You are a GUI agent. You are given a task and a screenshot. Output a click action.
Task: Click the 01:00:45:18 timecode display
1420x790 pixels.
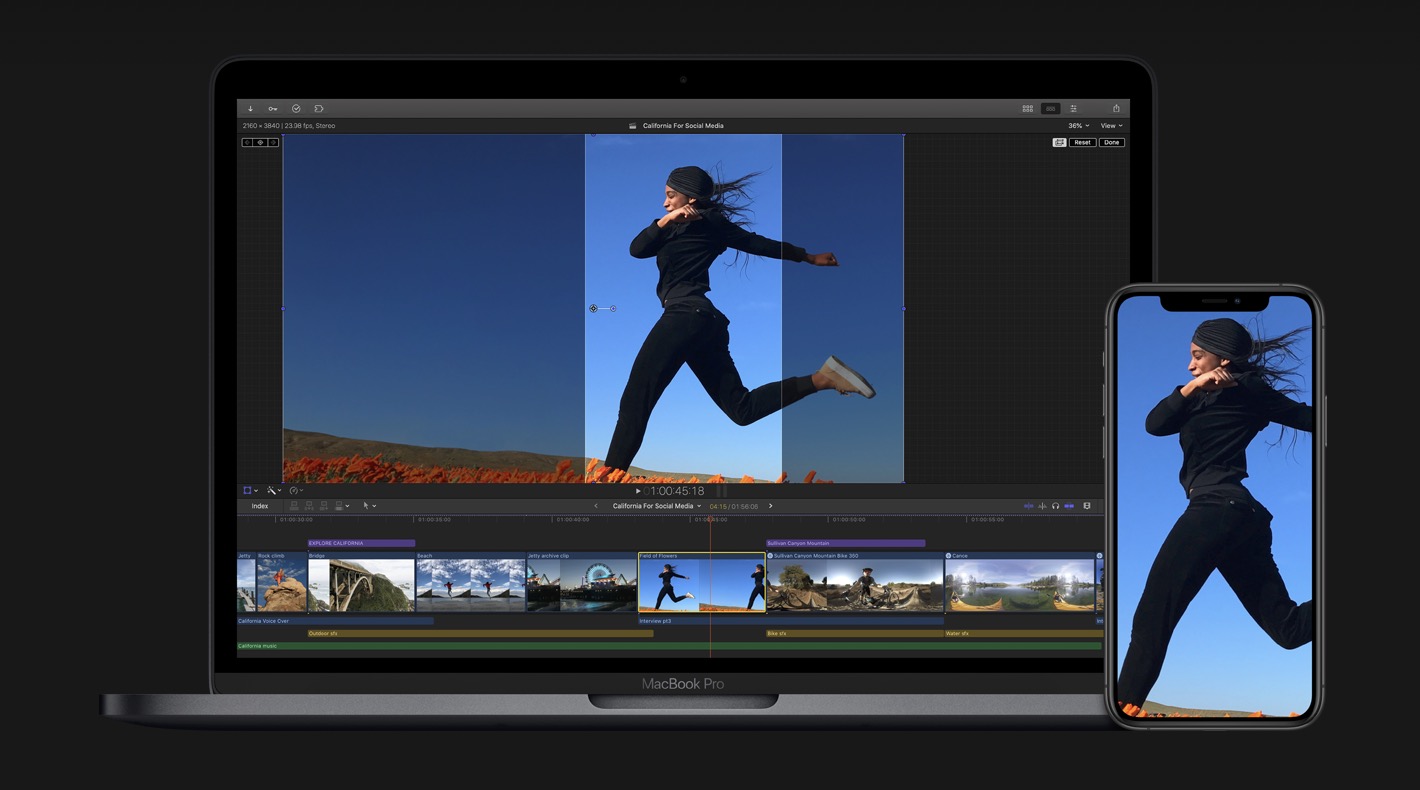675,491
